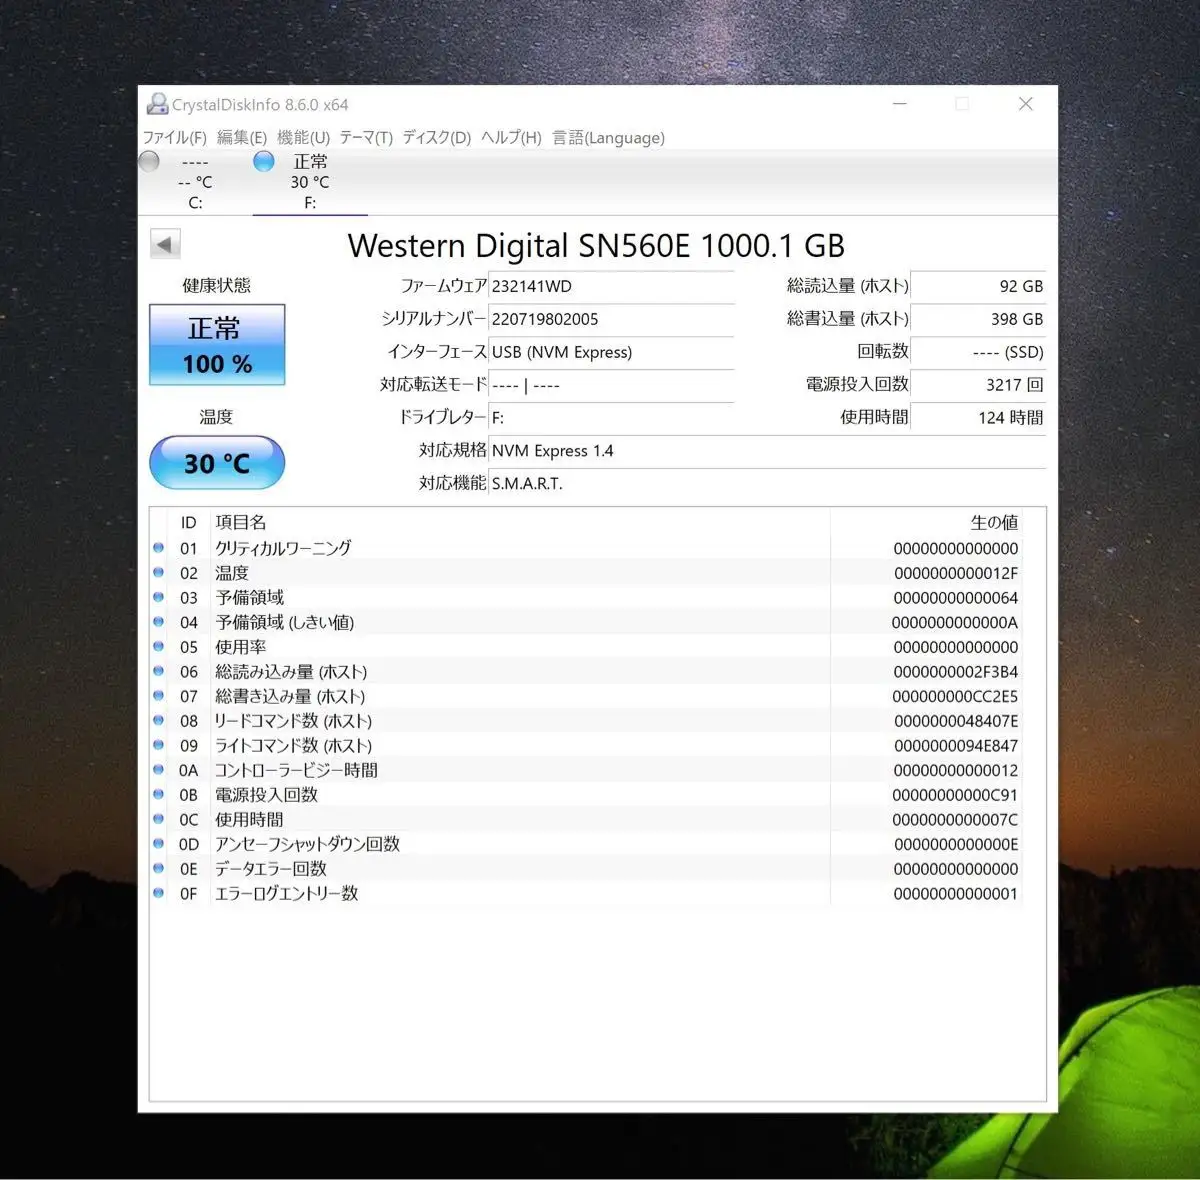
Task: Open the ファイル(F) menu
Action: (x=174, y=138)
